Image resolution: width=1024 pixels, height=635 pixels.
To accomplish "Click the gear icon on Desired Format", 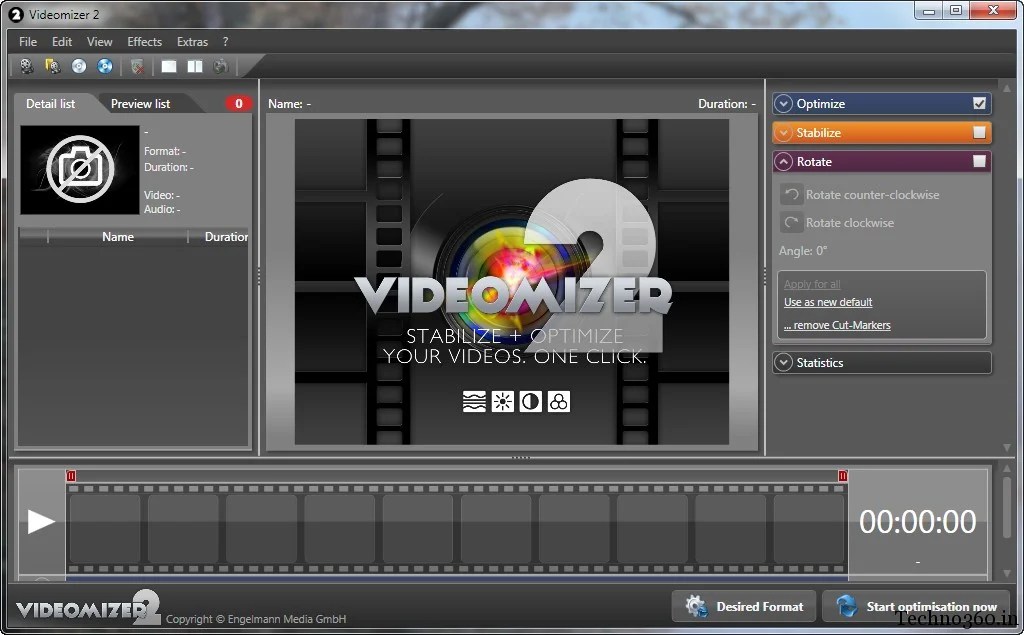I will (x=696, y=606).
